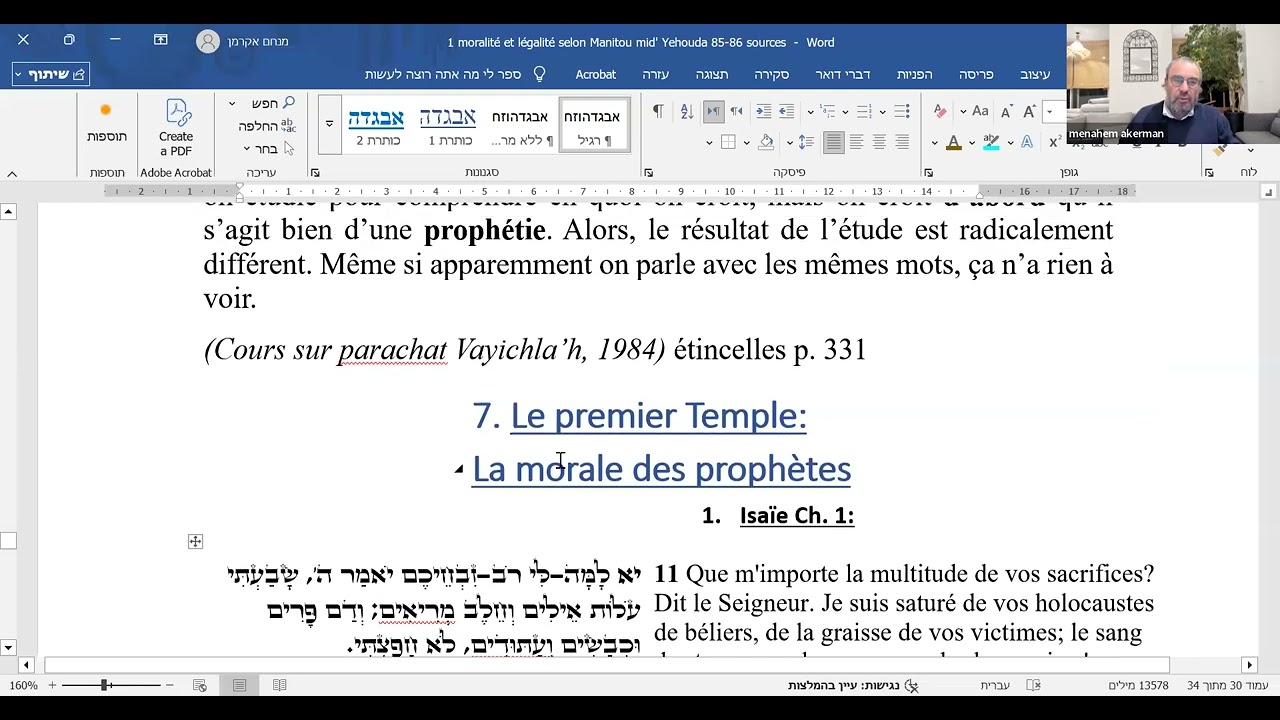This screenshot has width=1280, height=720.
Task: Apply the כותרת 2 heading style
Action: [376, 126]
